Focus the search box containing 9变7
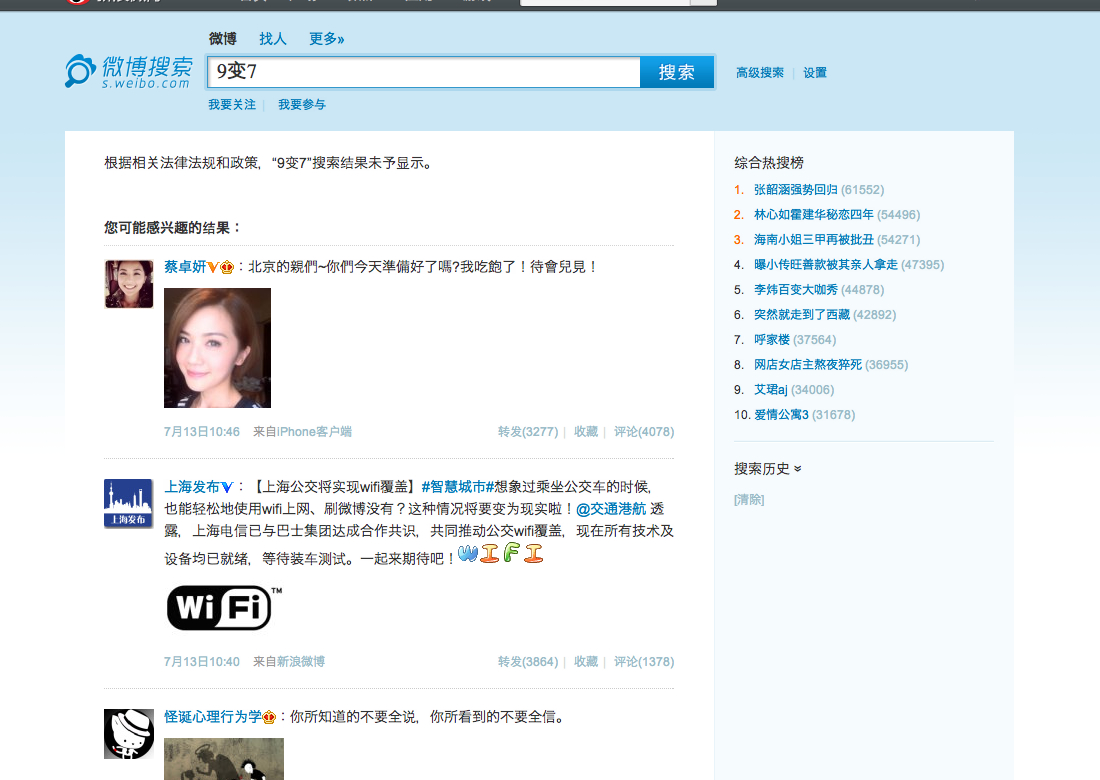 pyautogui.click(x=424, y=72)
